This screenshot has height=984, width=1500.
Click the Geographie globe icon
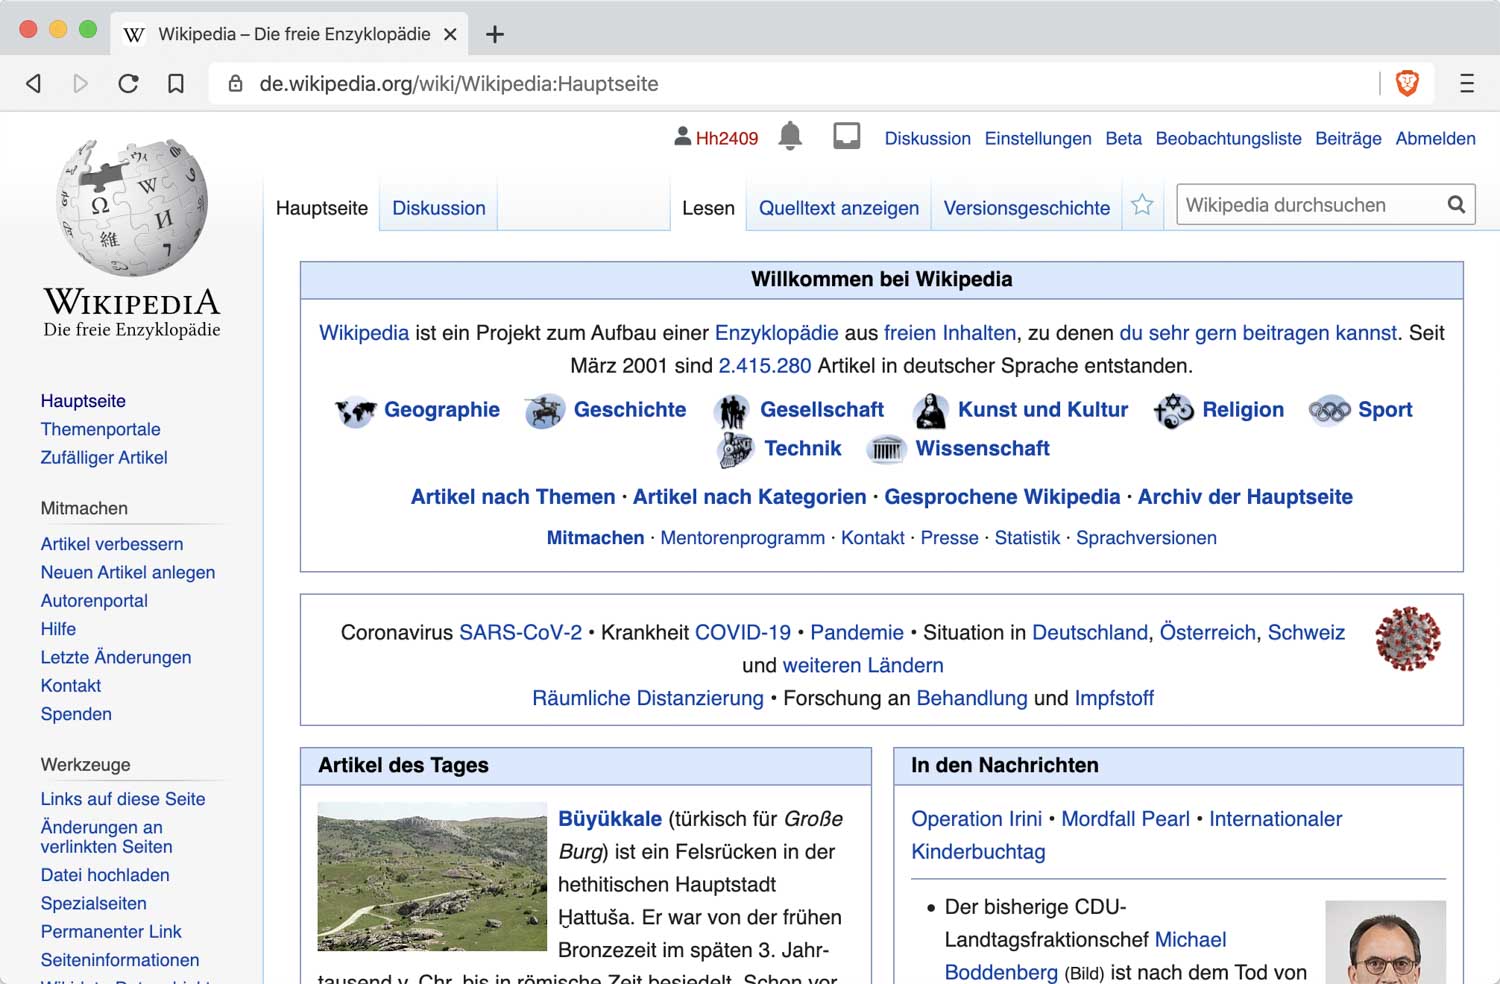[x=355, y=410]
